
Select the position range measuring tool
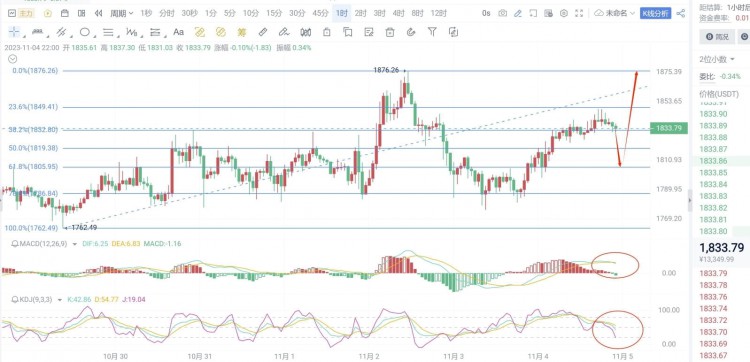click(155, 32)
